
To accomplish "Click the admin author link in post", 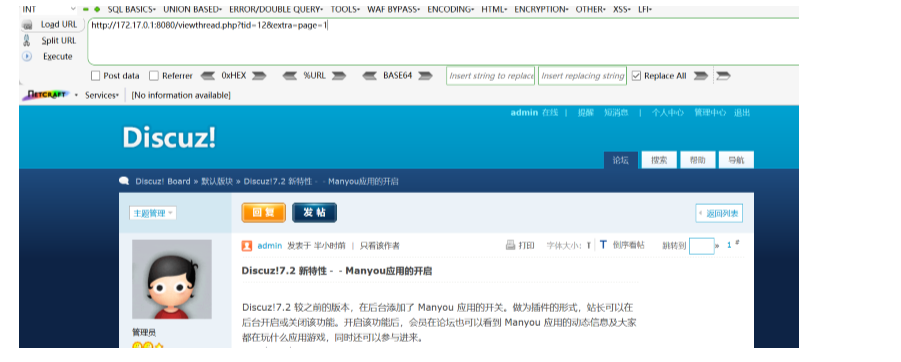I will pyautogui.click(x=269, y=246).
